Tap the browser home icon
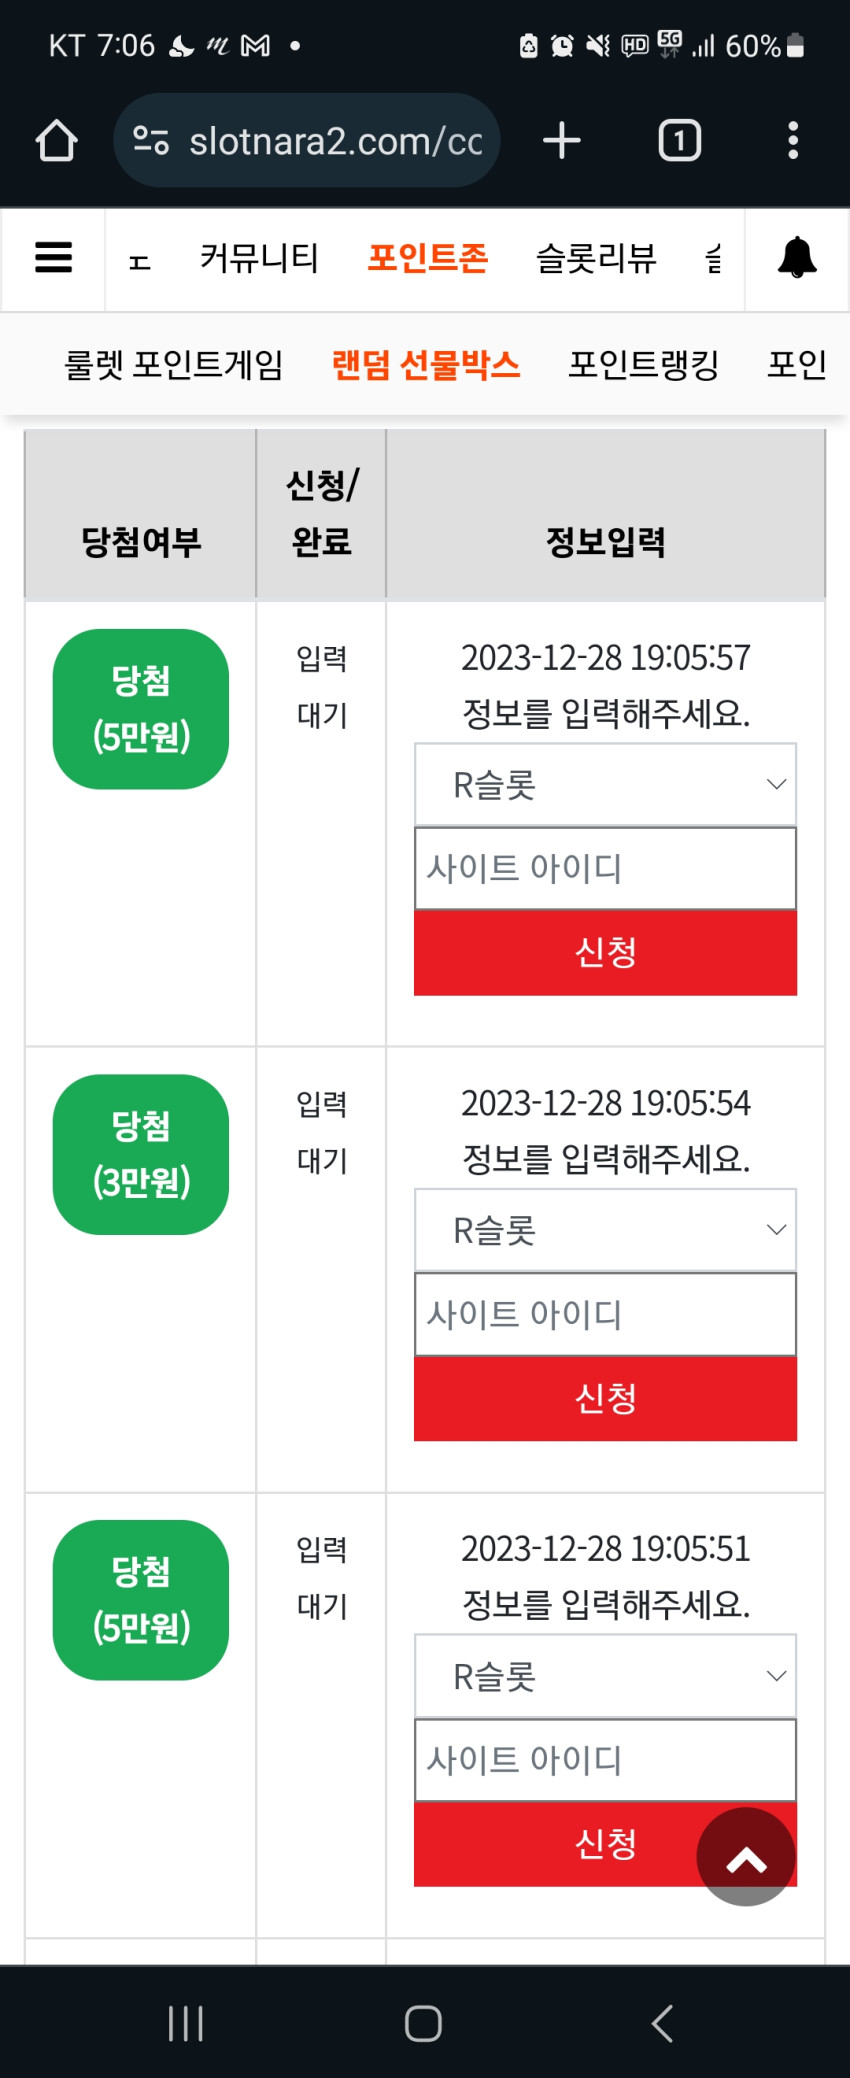Screen dimensions: 850x2078 56,141
